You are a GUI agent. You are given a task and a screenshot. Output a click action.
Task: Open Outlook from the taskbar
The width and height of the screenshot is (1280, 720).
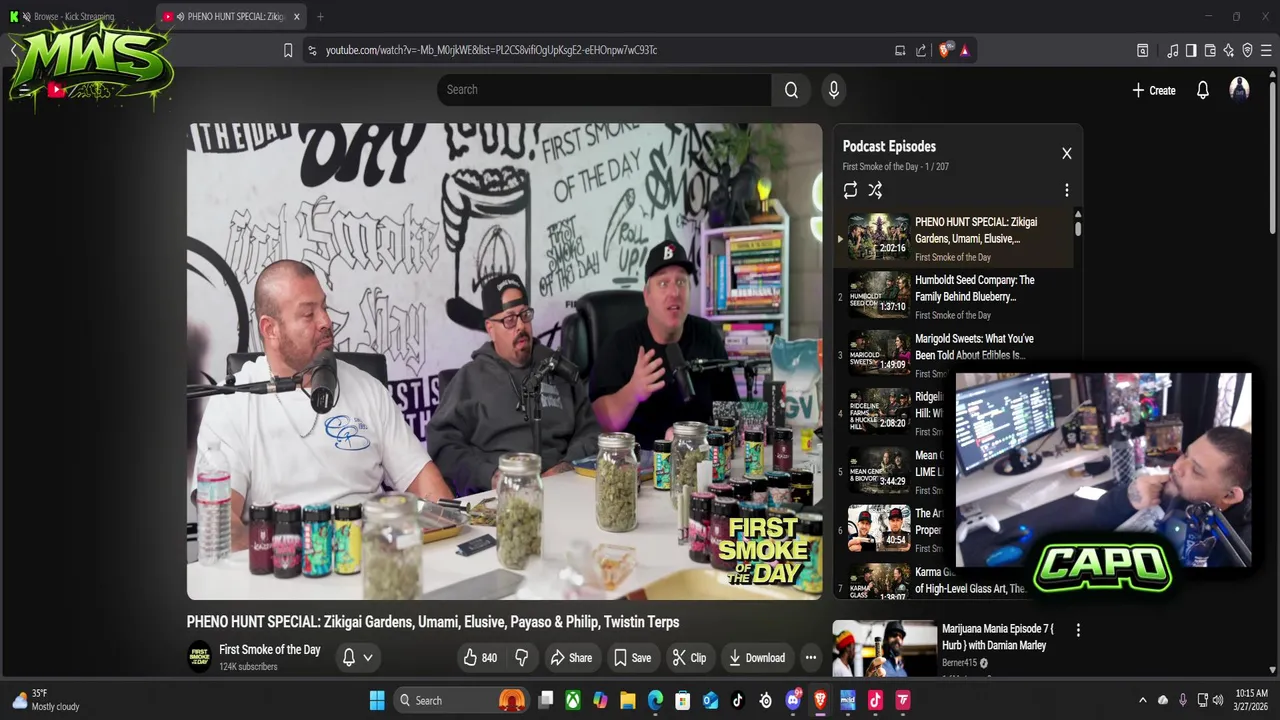pyautogui.click(x=710, y=700)
